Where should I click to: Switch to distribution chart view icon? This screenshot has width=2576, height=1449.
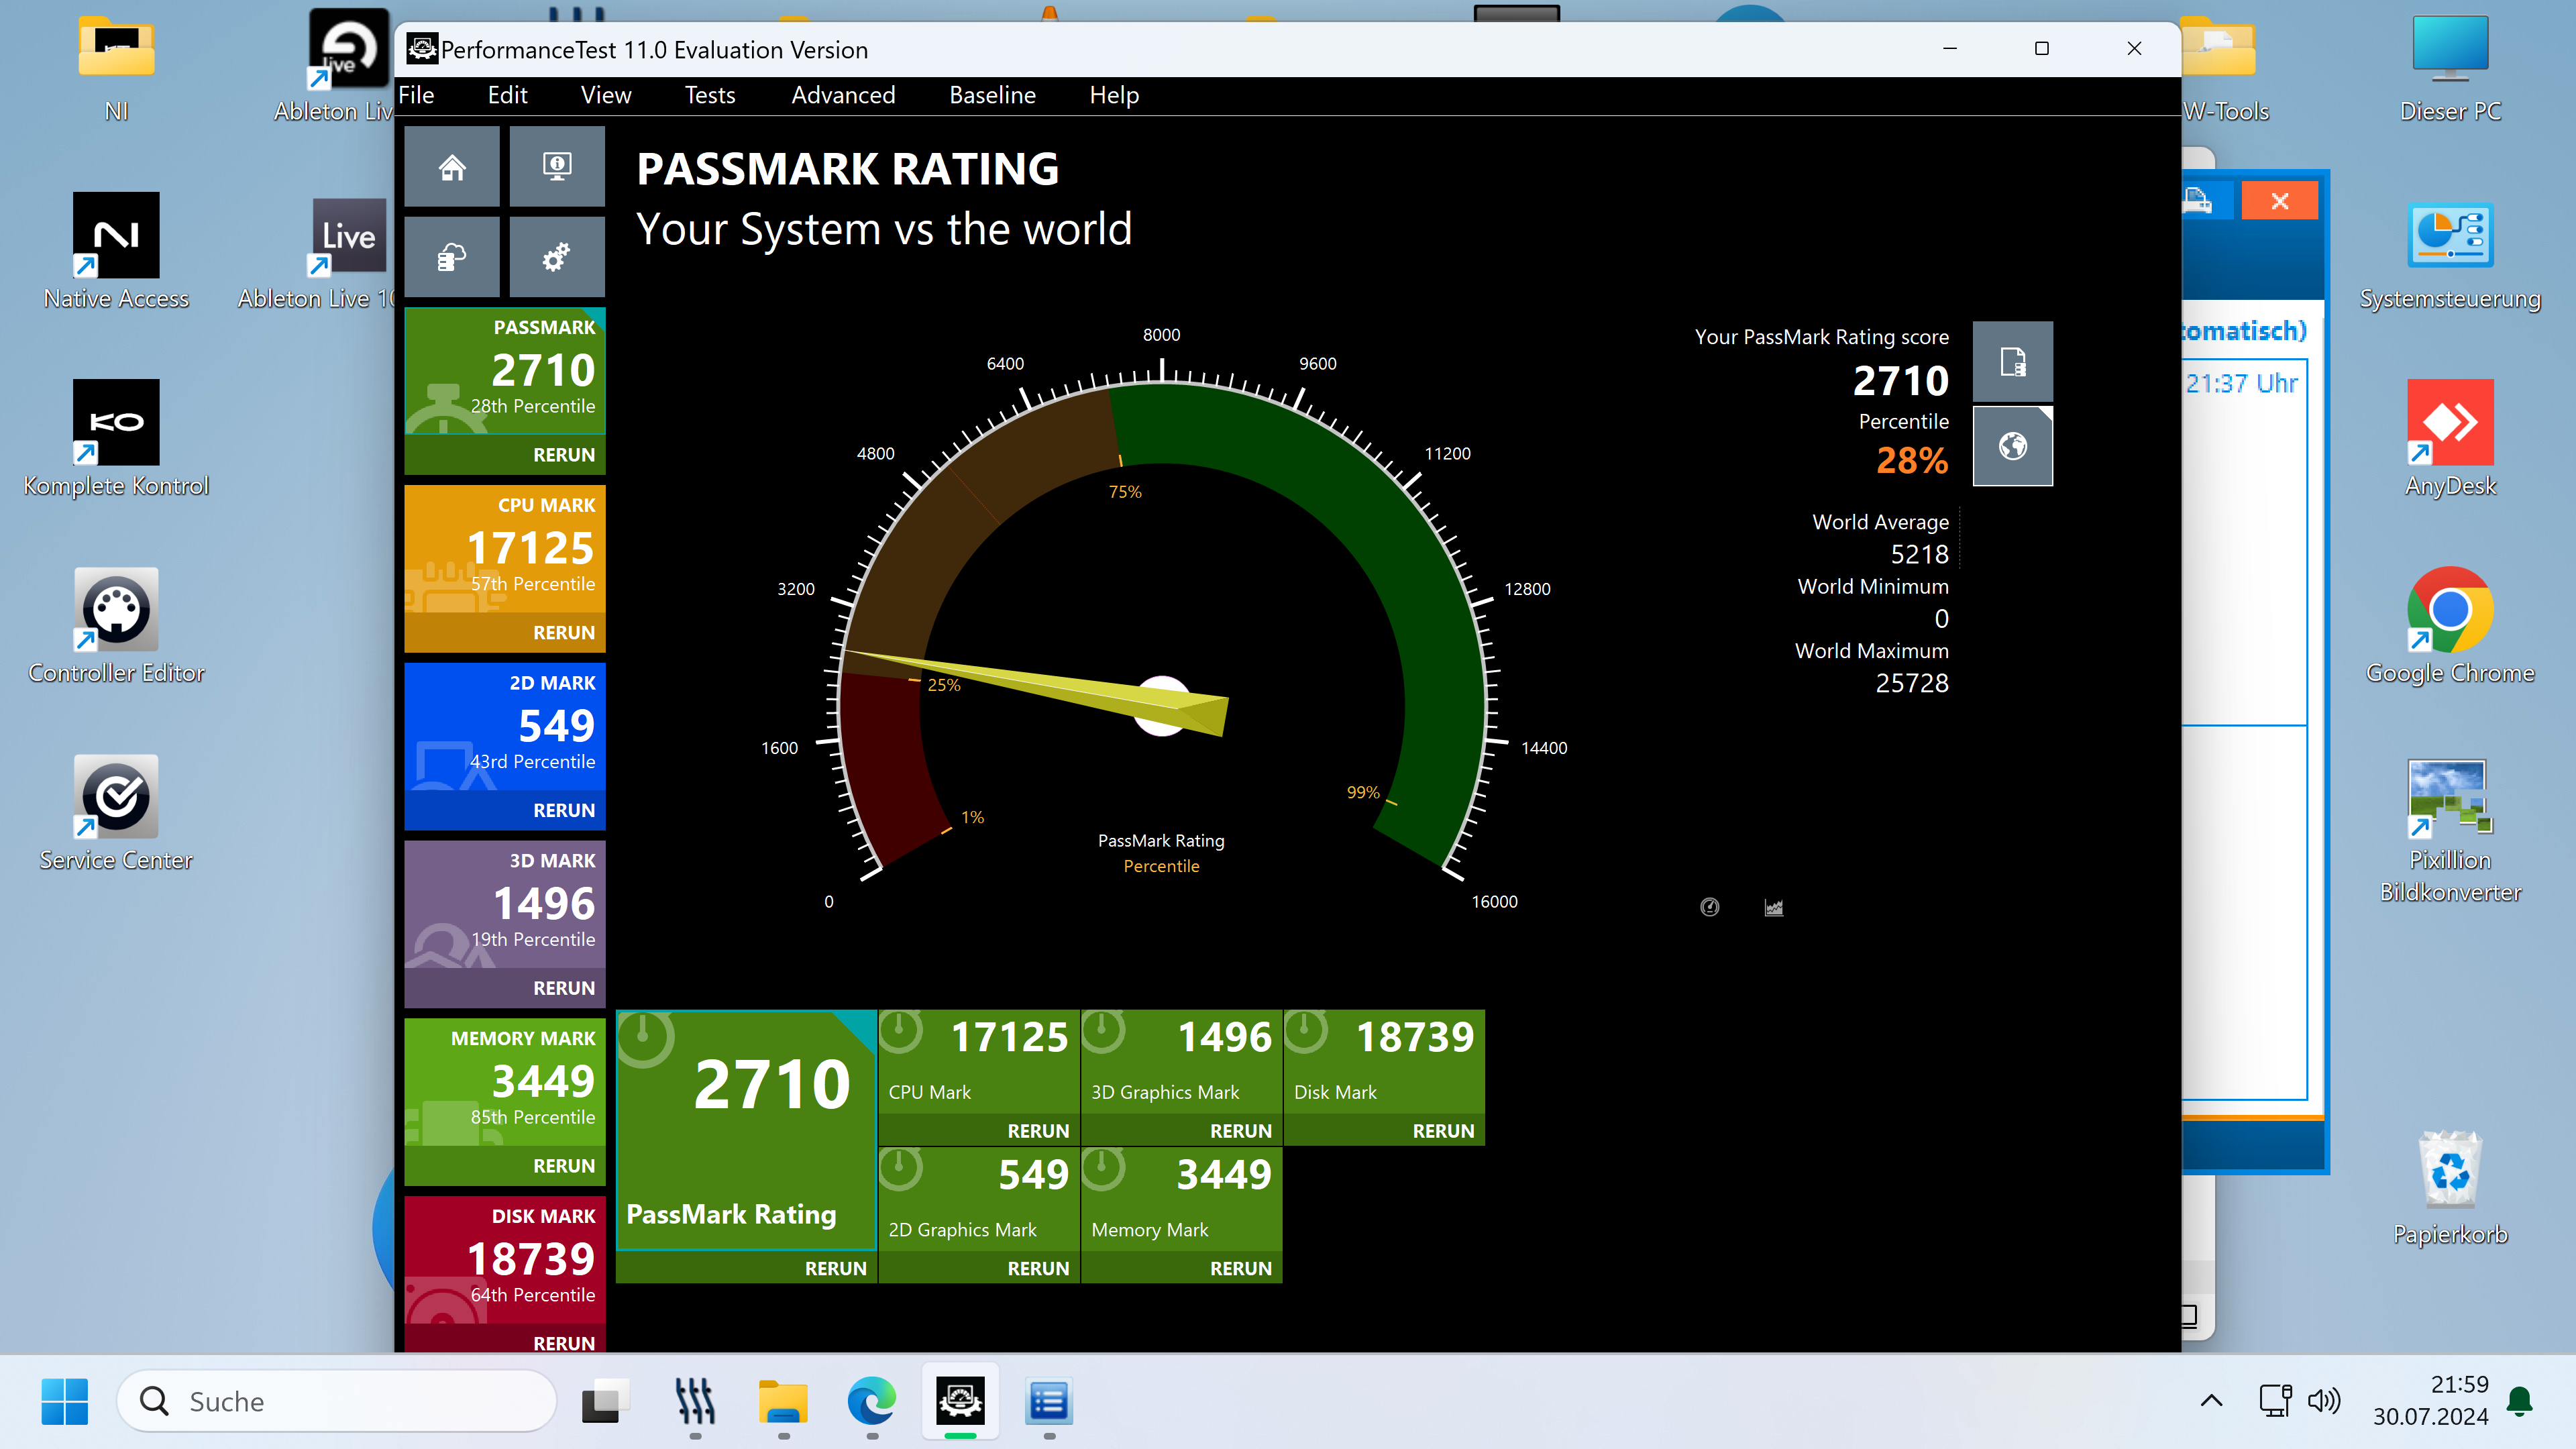(x=1773, y=907)
